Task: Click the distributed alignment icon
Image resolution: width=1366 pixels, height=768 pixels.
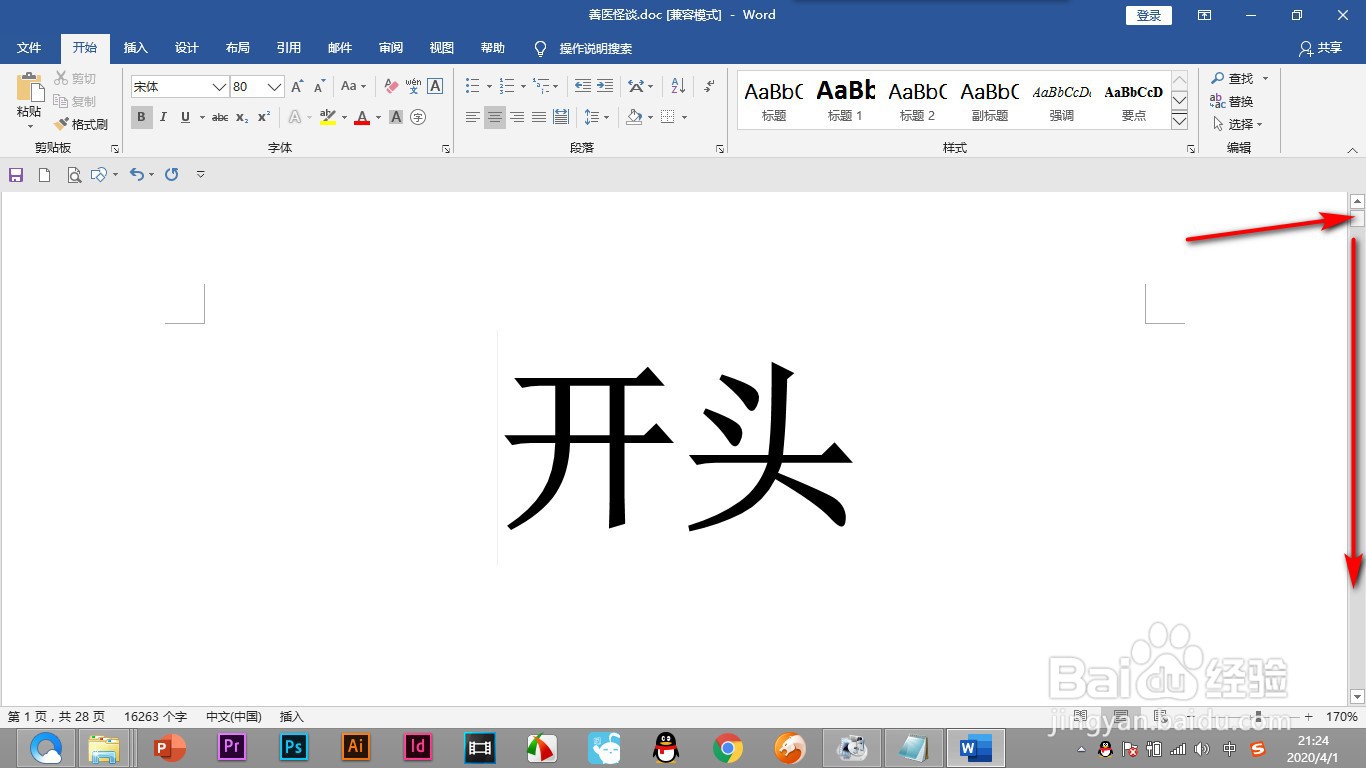Action: point(560,117)
